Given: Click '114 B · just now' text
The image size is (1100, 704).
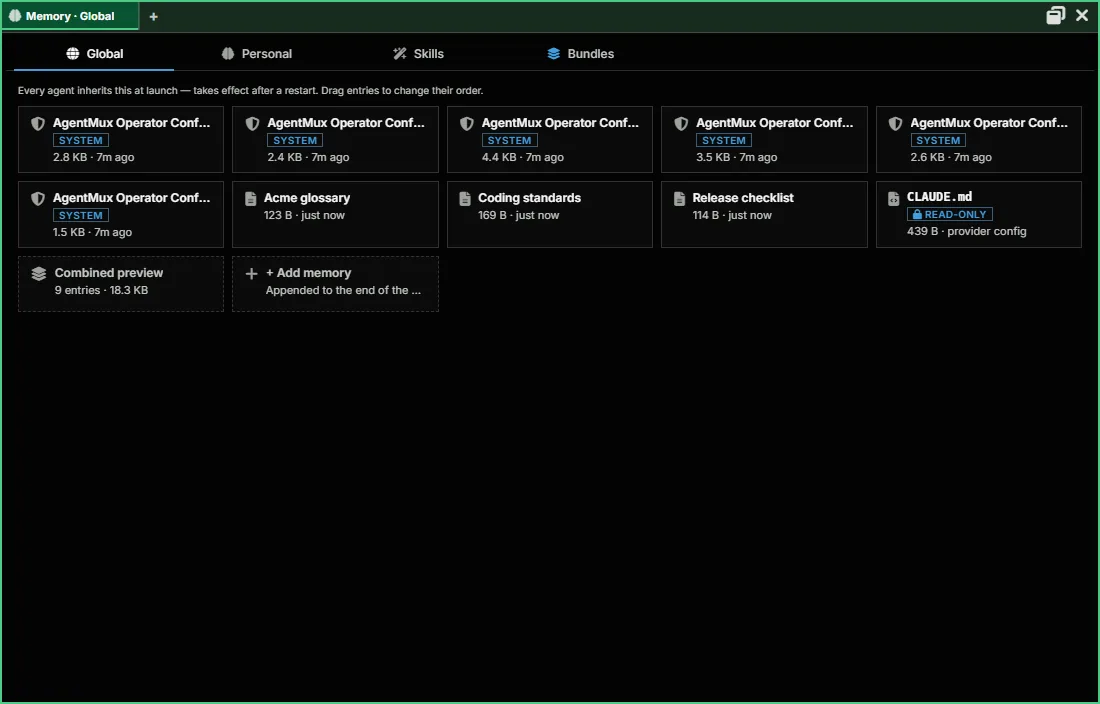Looking at the screenshot, I should (732, 215).
